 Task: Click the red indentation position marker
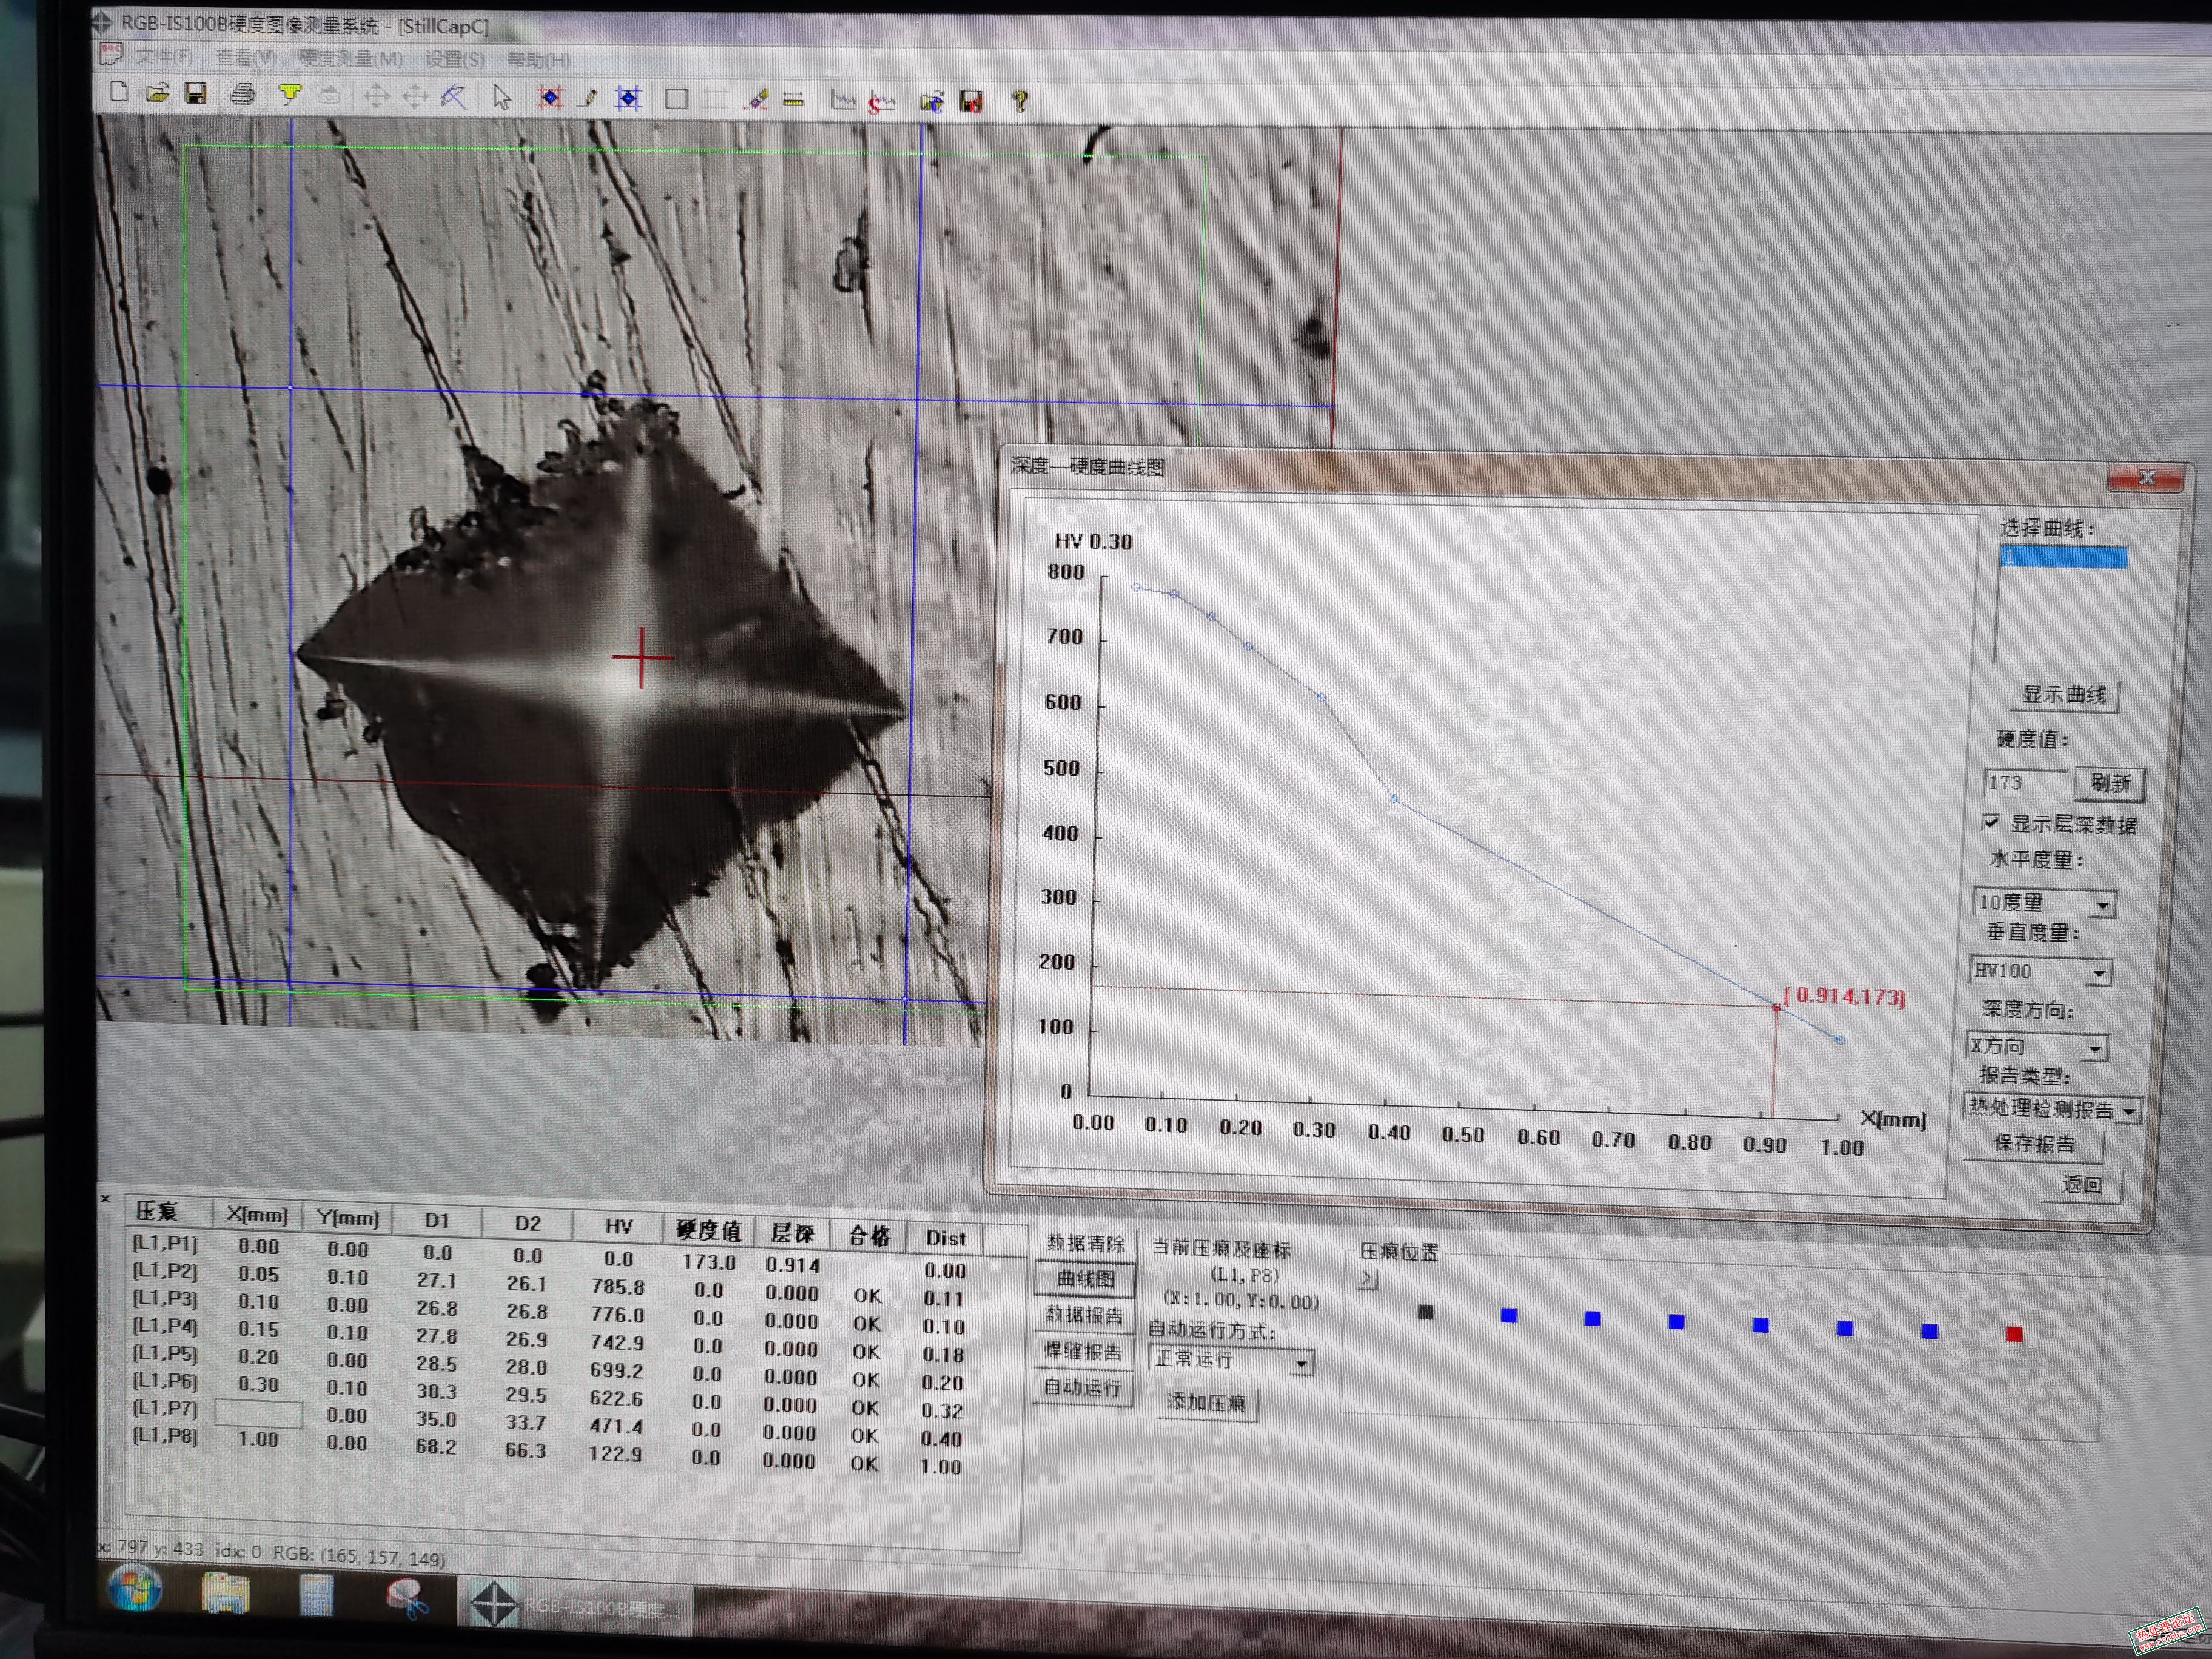pos(2014,1334)
